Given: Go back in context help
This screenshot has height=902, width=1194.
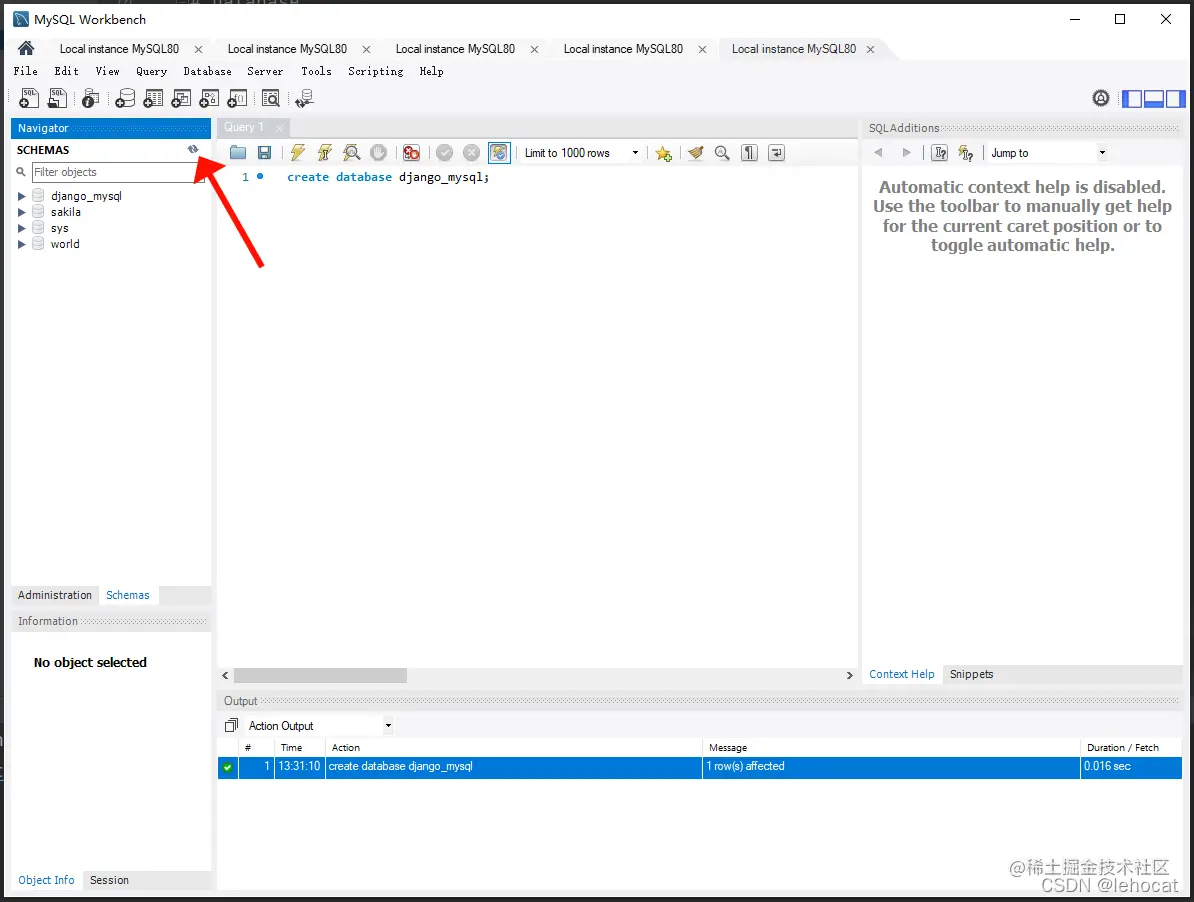Looking at the screenshot, I should click(x=879, y=153).
